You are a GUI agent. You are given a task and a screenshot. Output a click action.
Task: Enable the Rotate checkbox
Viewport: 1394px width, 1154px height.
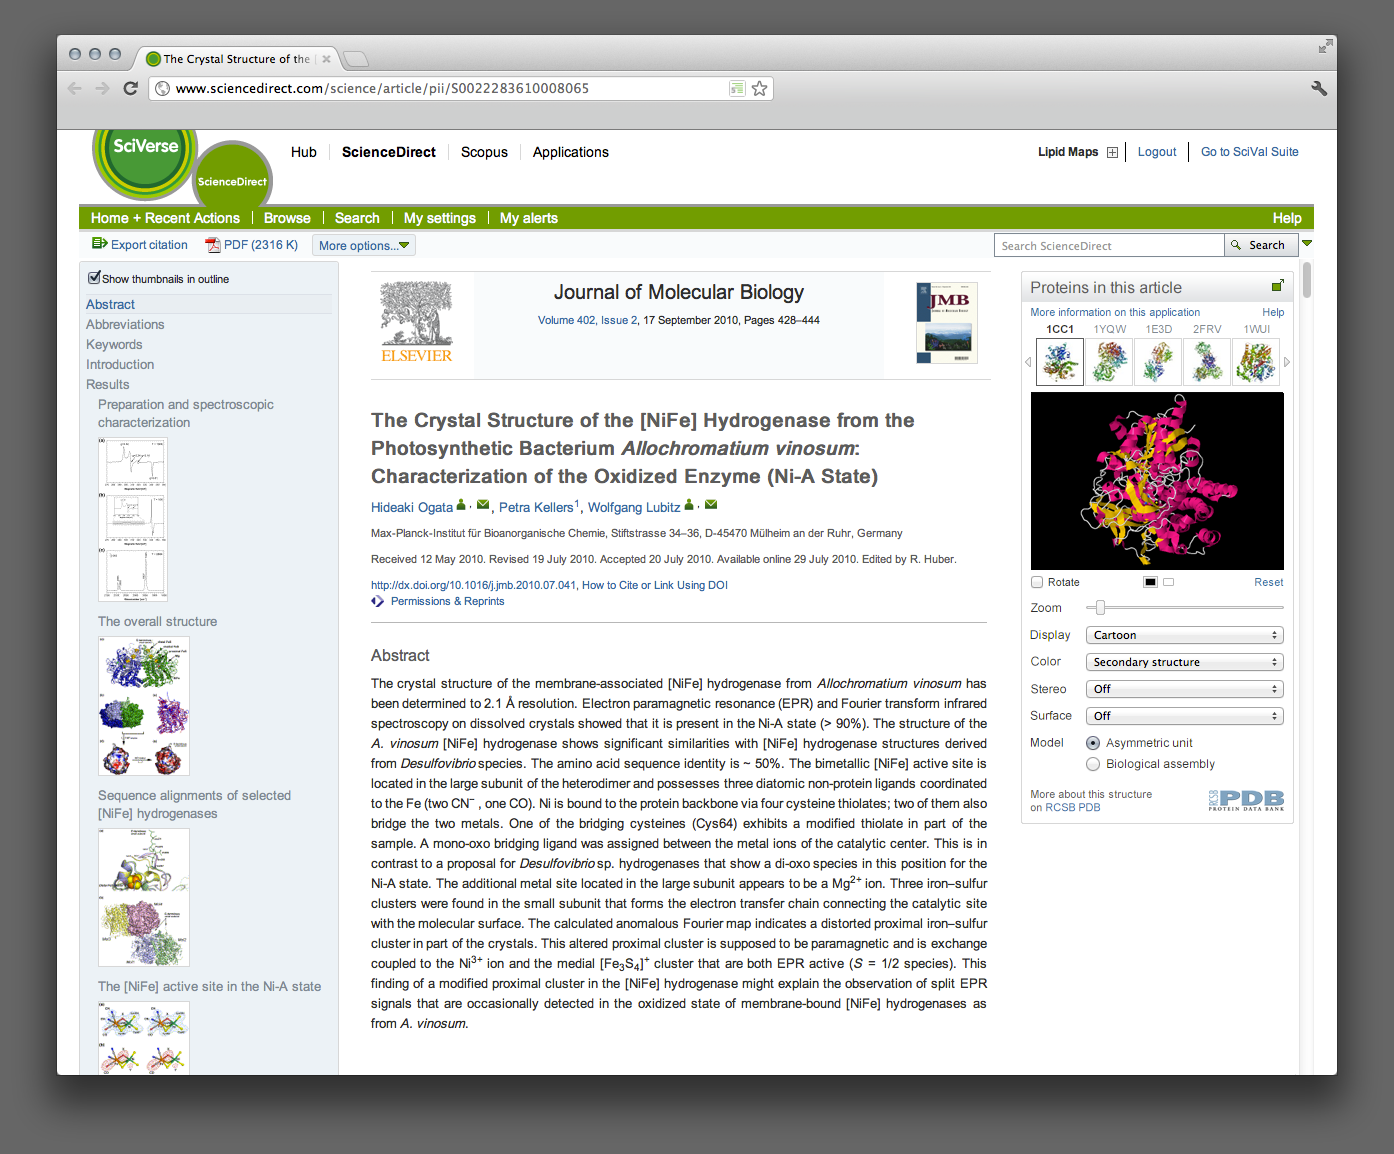pos(1037,582)
